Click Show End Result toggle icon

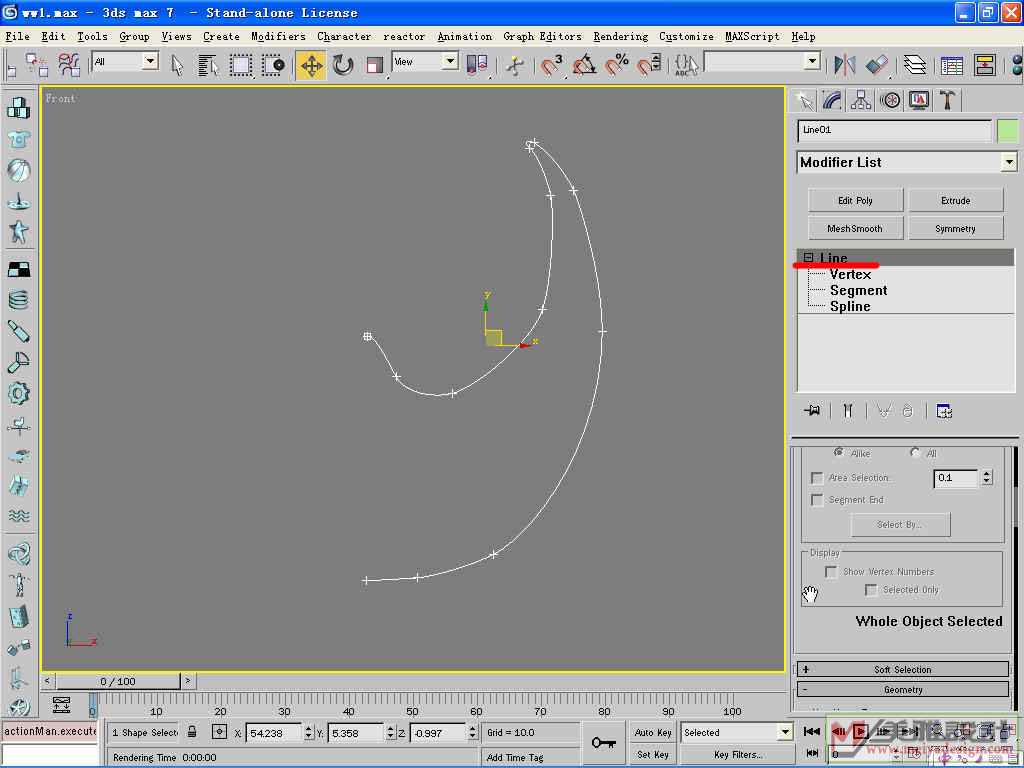[x=848, y=411]
